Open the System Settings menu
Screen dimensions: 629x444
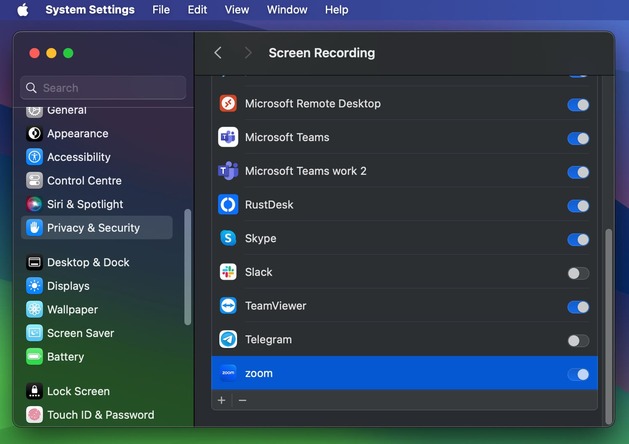click(90, 10)
